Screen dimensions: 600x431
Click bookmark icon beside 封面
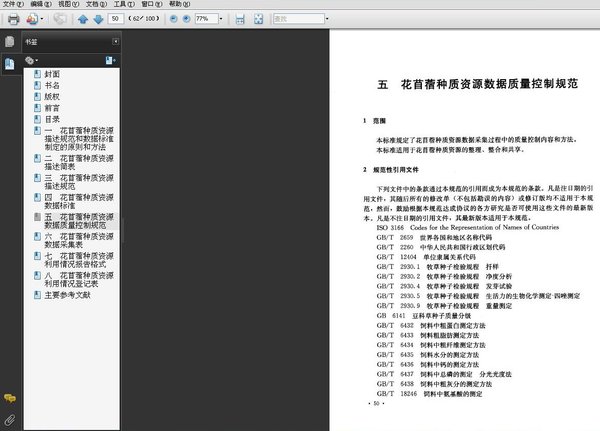coord(37,74)
